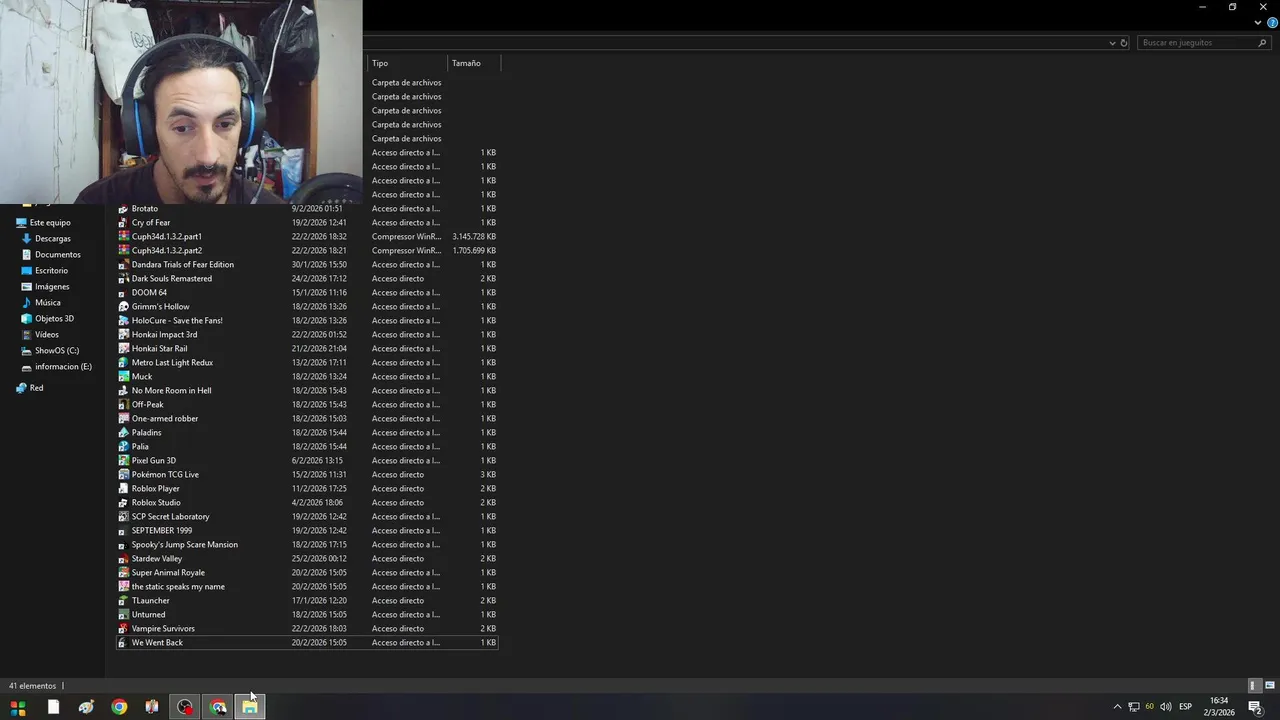Refresh the folder using the refresh icon
The height and width of the screenshot is (720, 1280).
(1124, 43)
